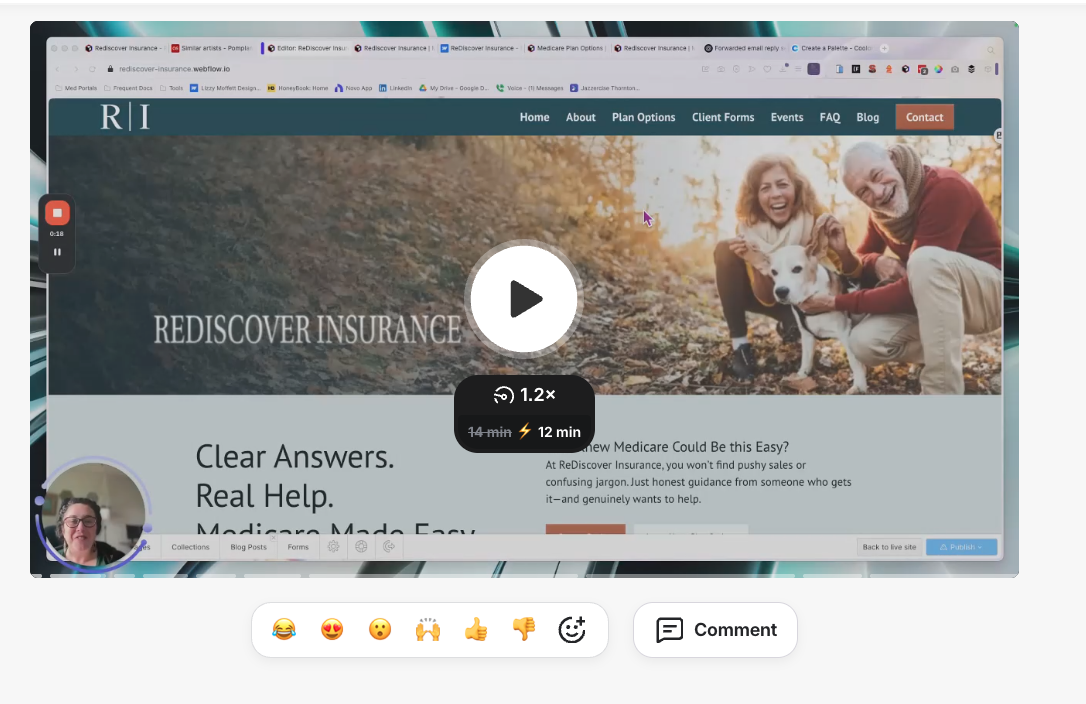Open the LinkedIn bookmark
The image size is (1086, 704).
tap(395, 88)
